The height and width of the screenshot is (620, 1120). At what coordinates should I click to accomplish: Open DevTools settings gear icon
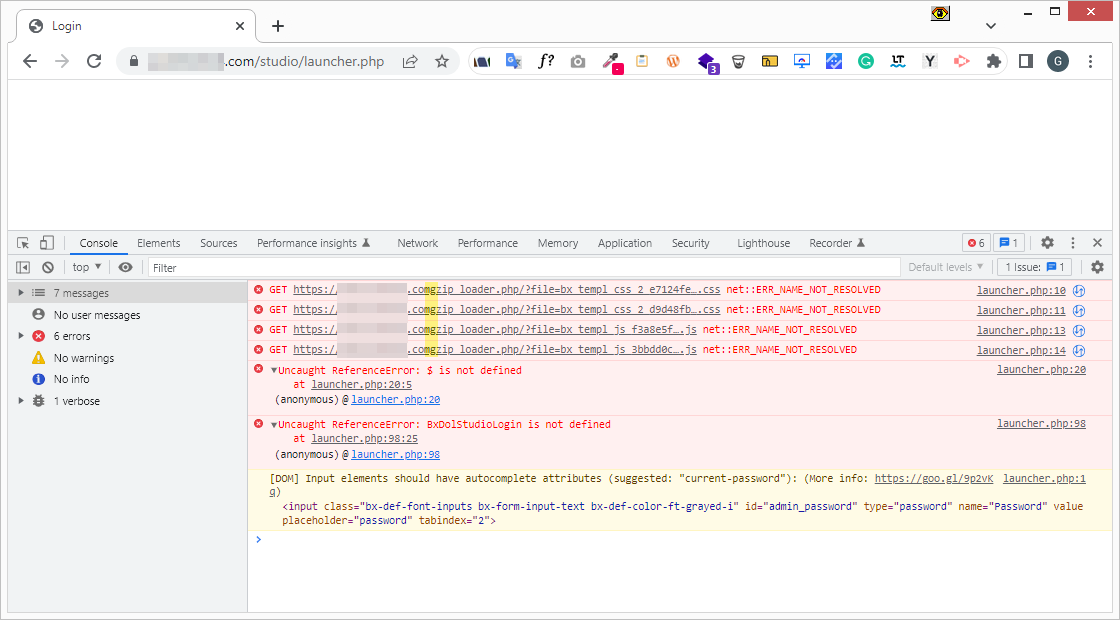pos(1047,243)
